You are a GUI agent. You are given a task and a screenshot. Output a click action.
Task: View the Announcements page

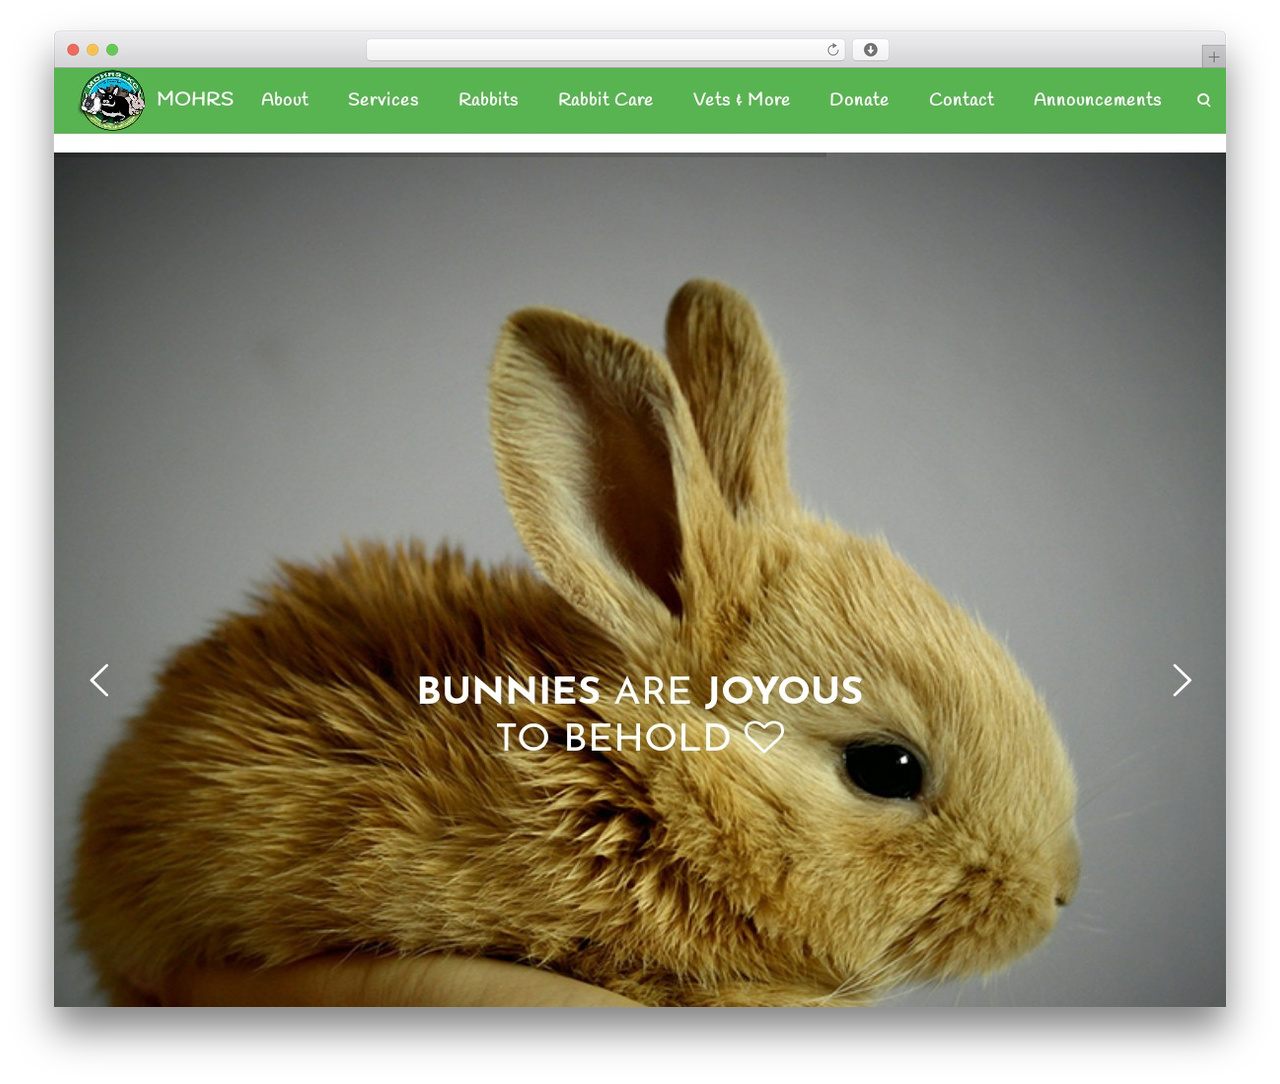click(x=1097, y=100)
